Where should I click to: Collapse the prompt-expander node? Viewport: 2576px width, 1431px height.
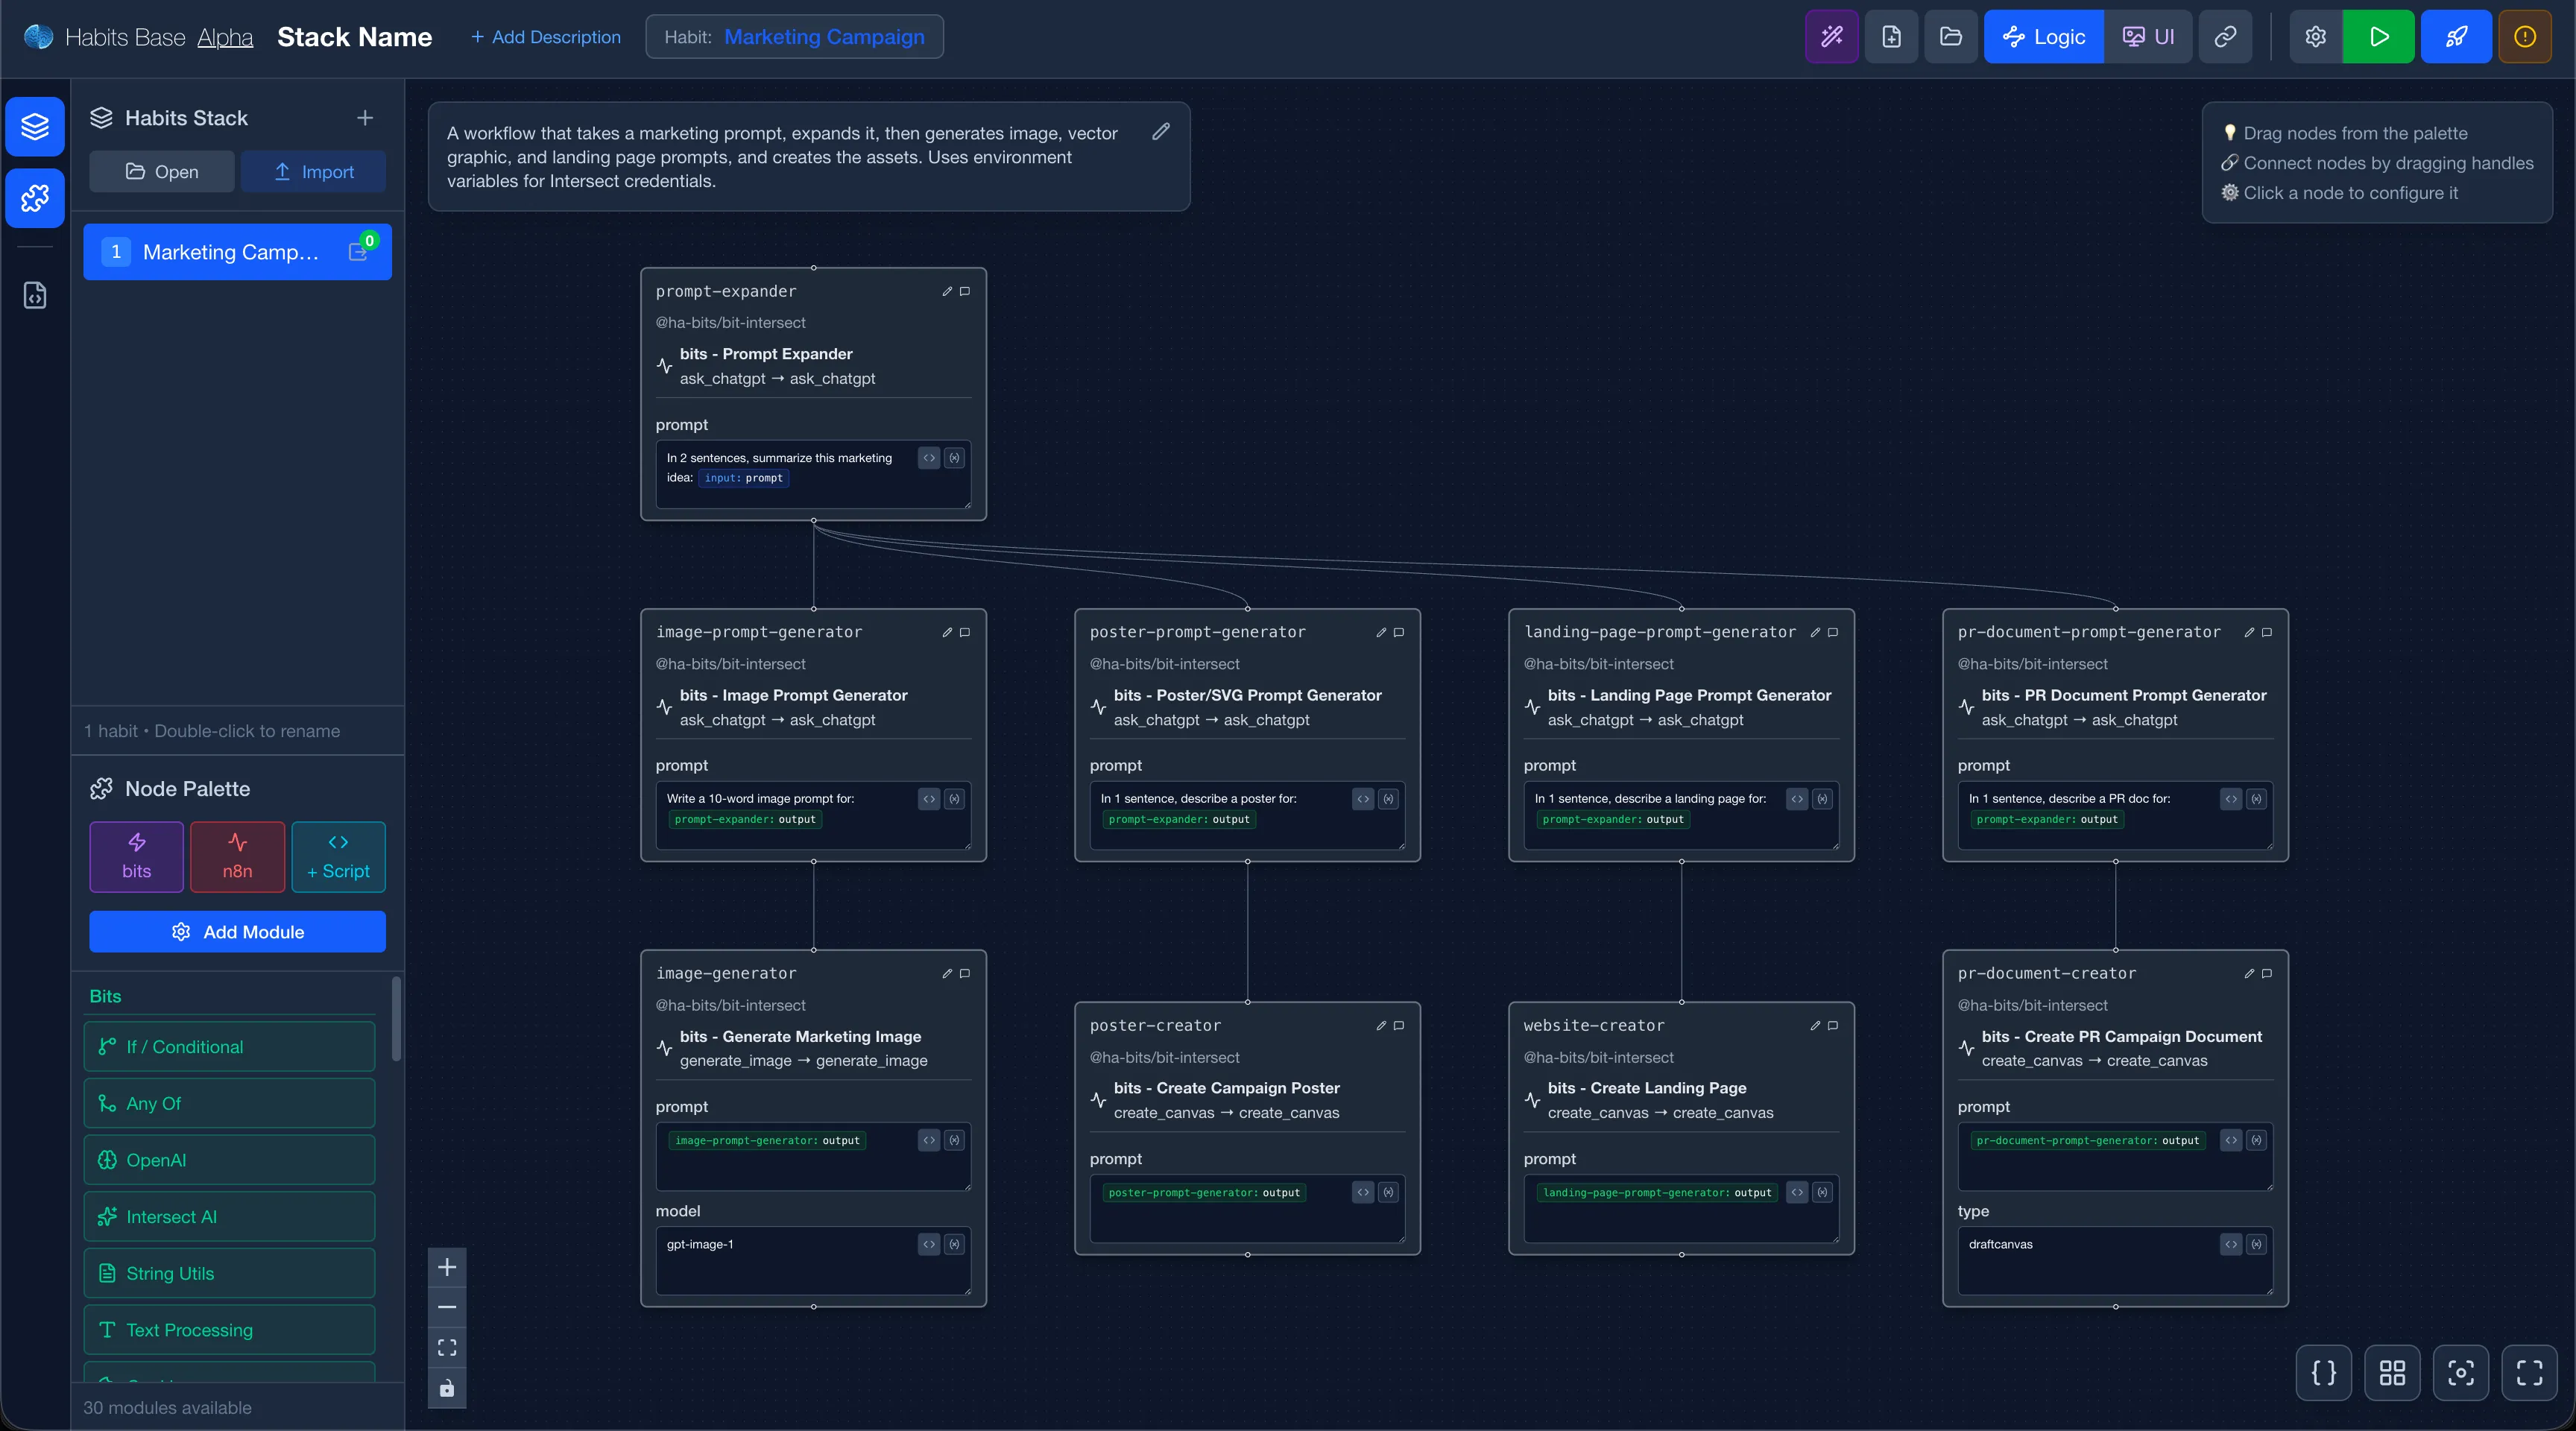(x=965, y=291)
